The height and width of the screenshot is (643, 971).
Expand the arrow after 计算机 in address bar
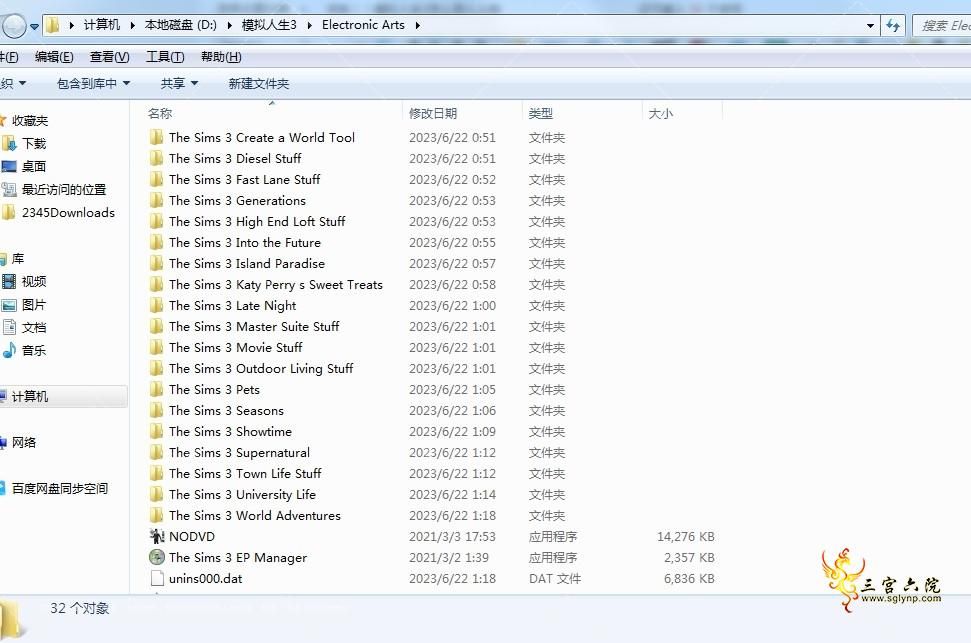point(133,25)
